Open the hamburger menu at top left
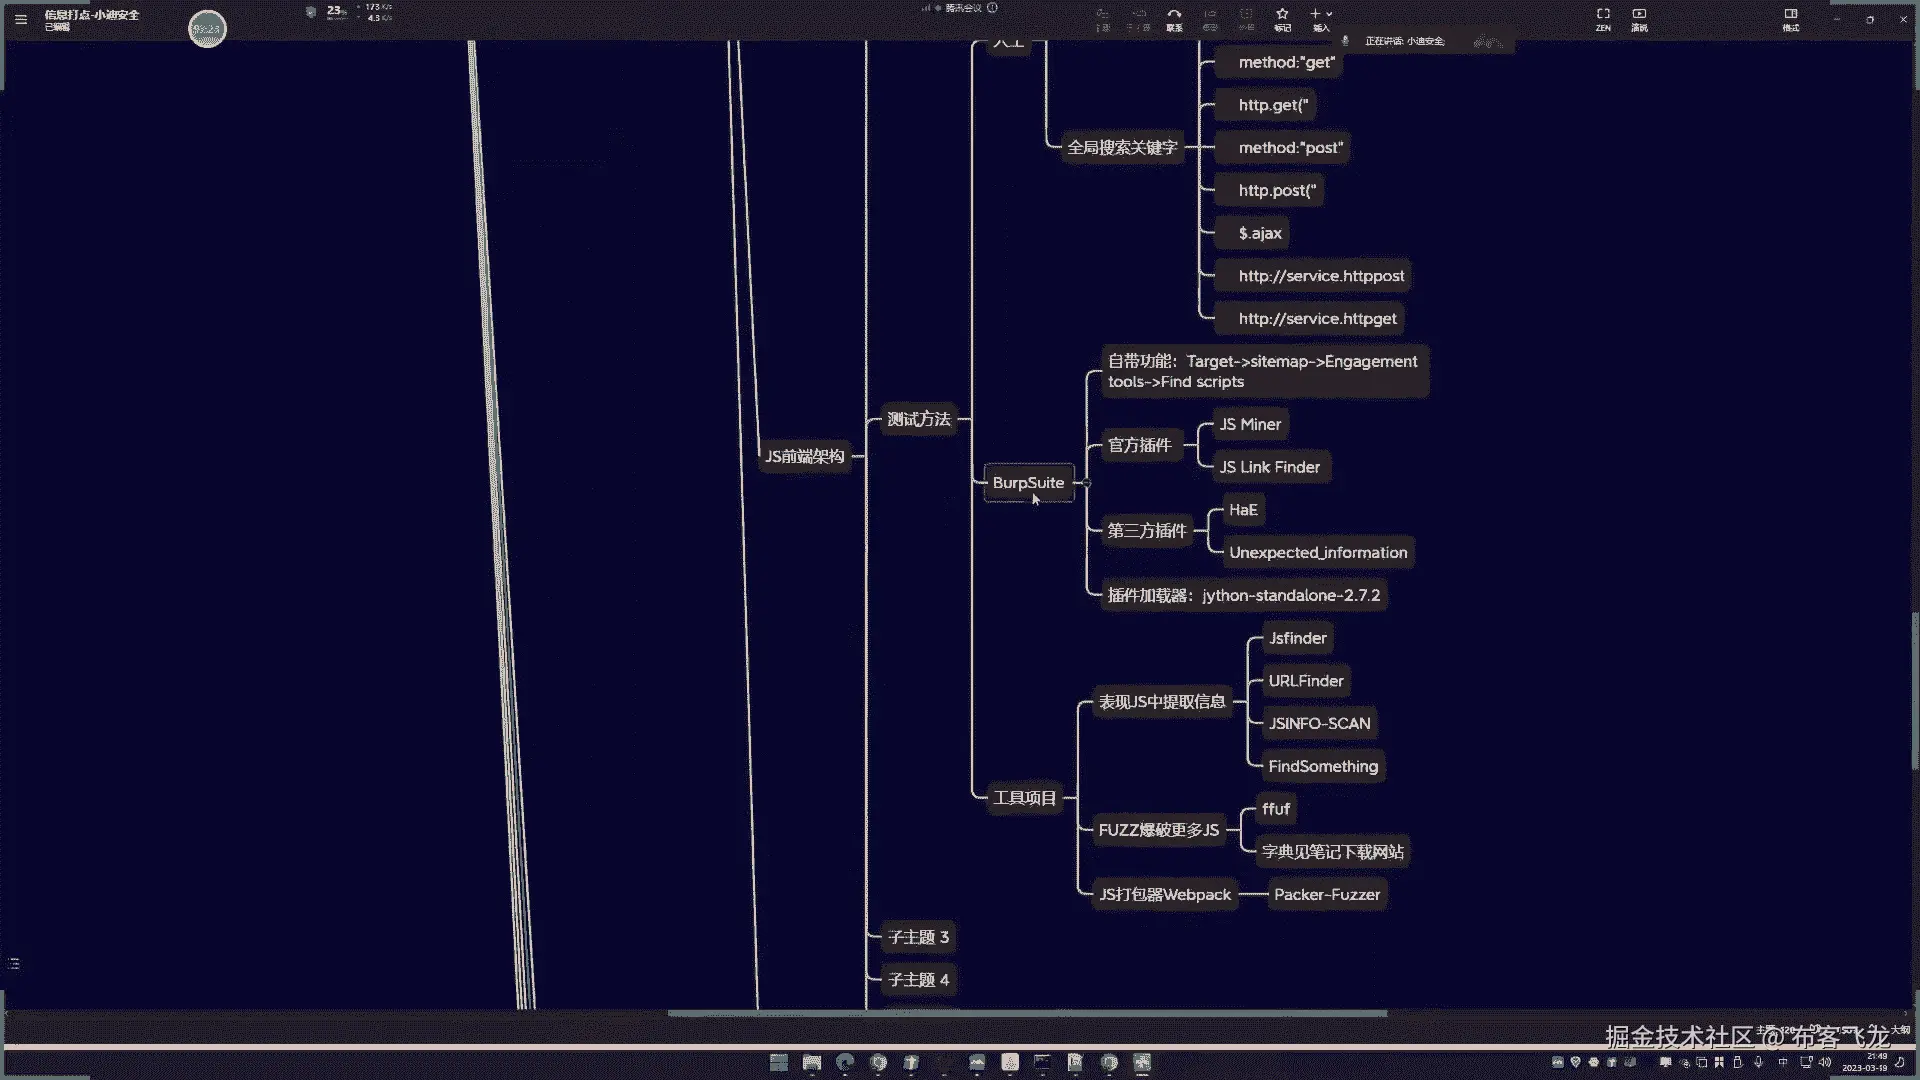 click(21, 19)
